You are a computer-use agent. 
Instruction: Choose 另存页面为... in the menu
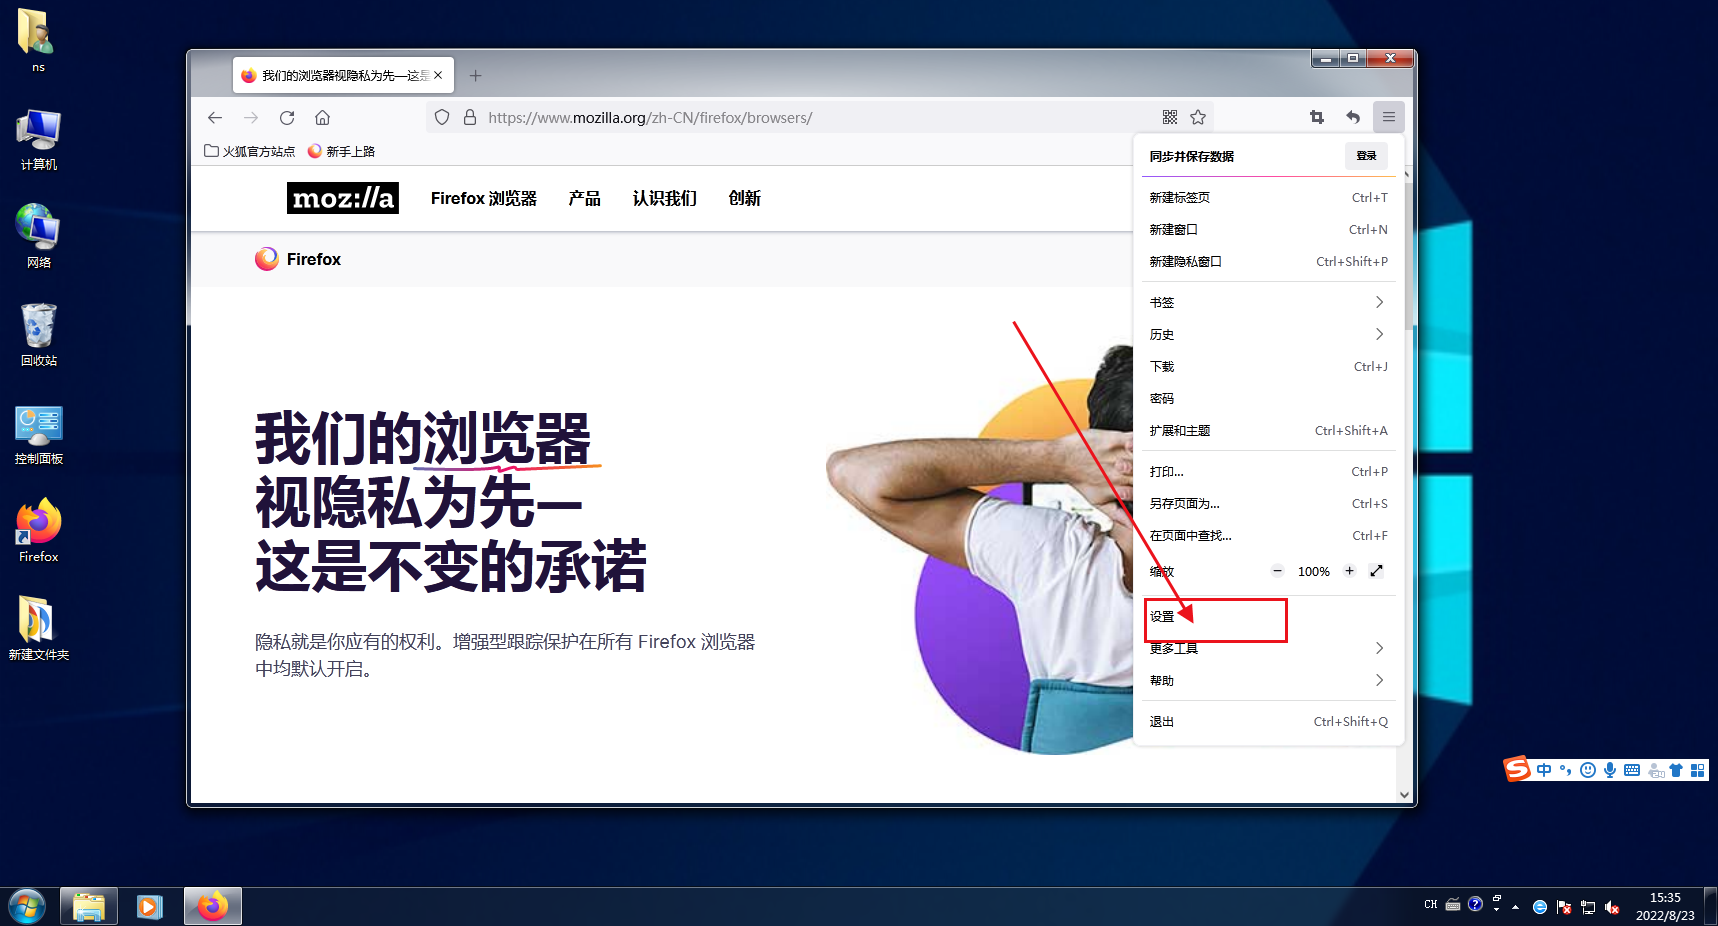[1268, 504]
